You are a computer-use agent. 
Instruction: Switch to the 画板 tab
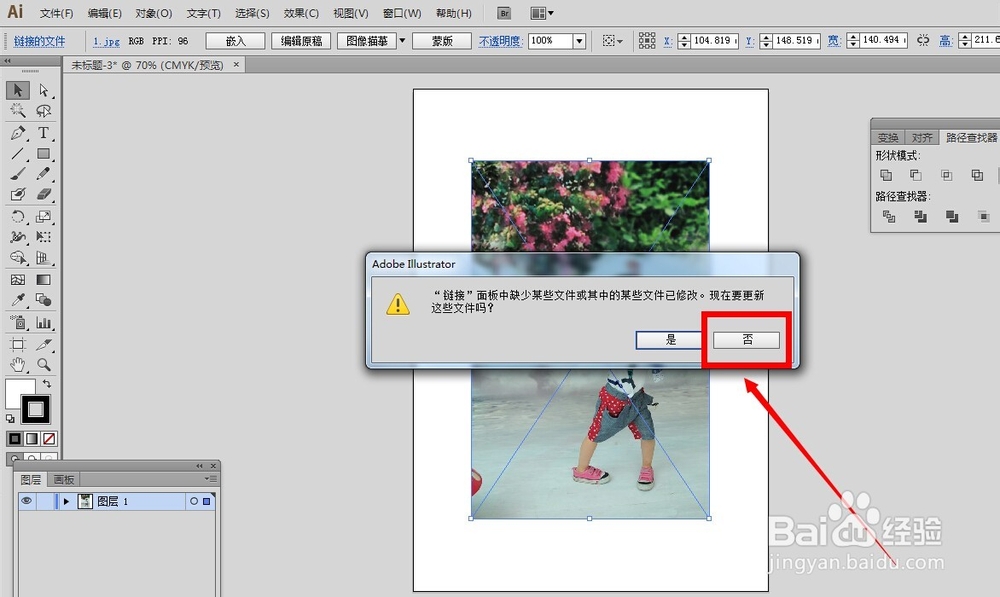64,480
